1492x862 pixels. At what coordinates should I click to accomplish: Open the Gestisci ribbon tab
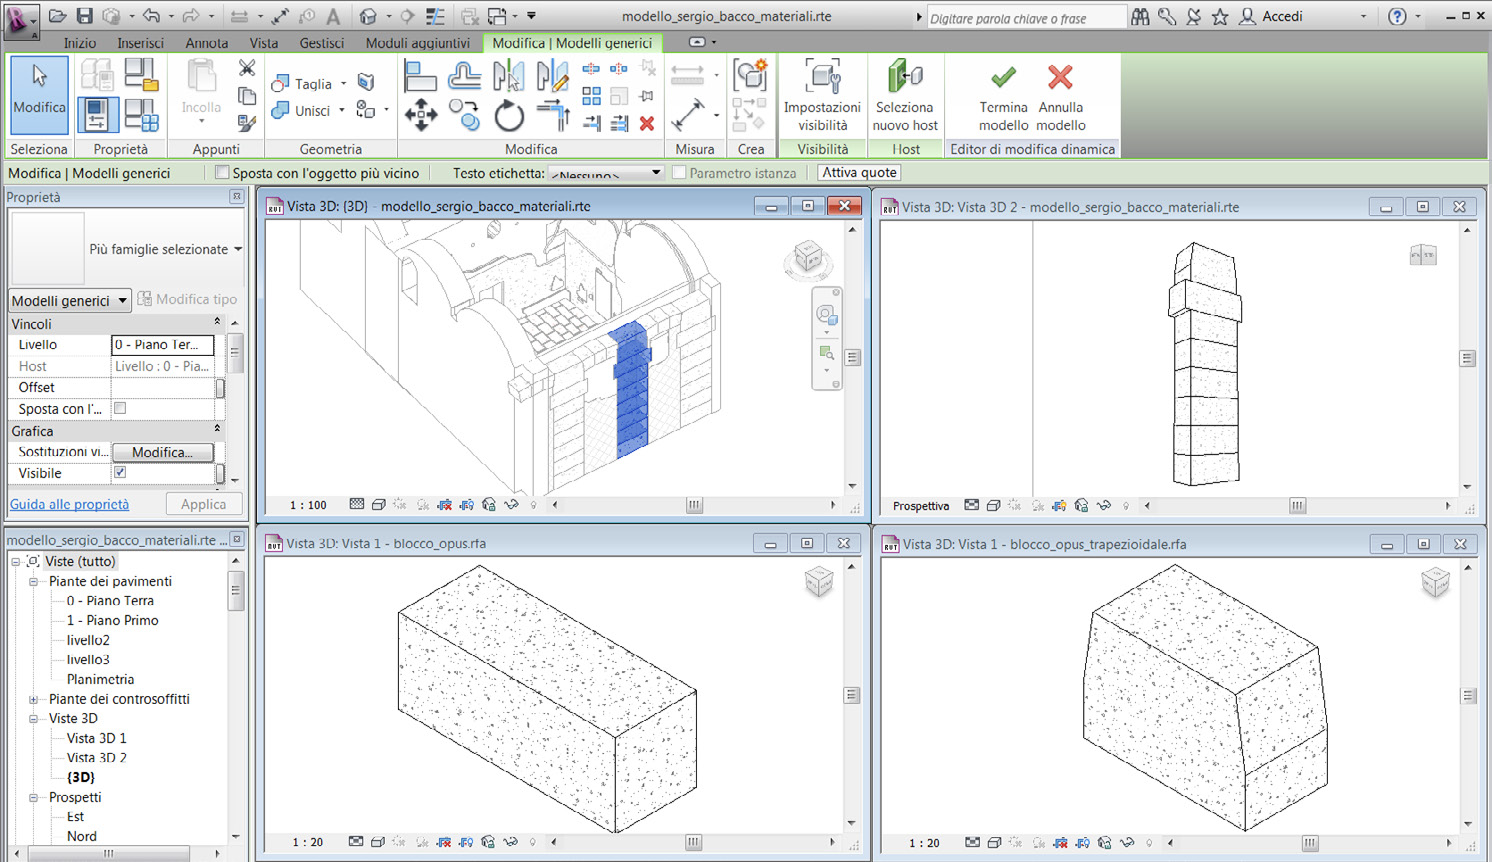322,43
